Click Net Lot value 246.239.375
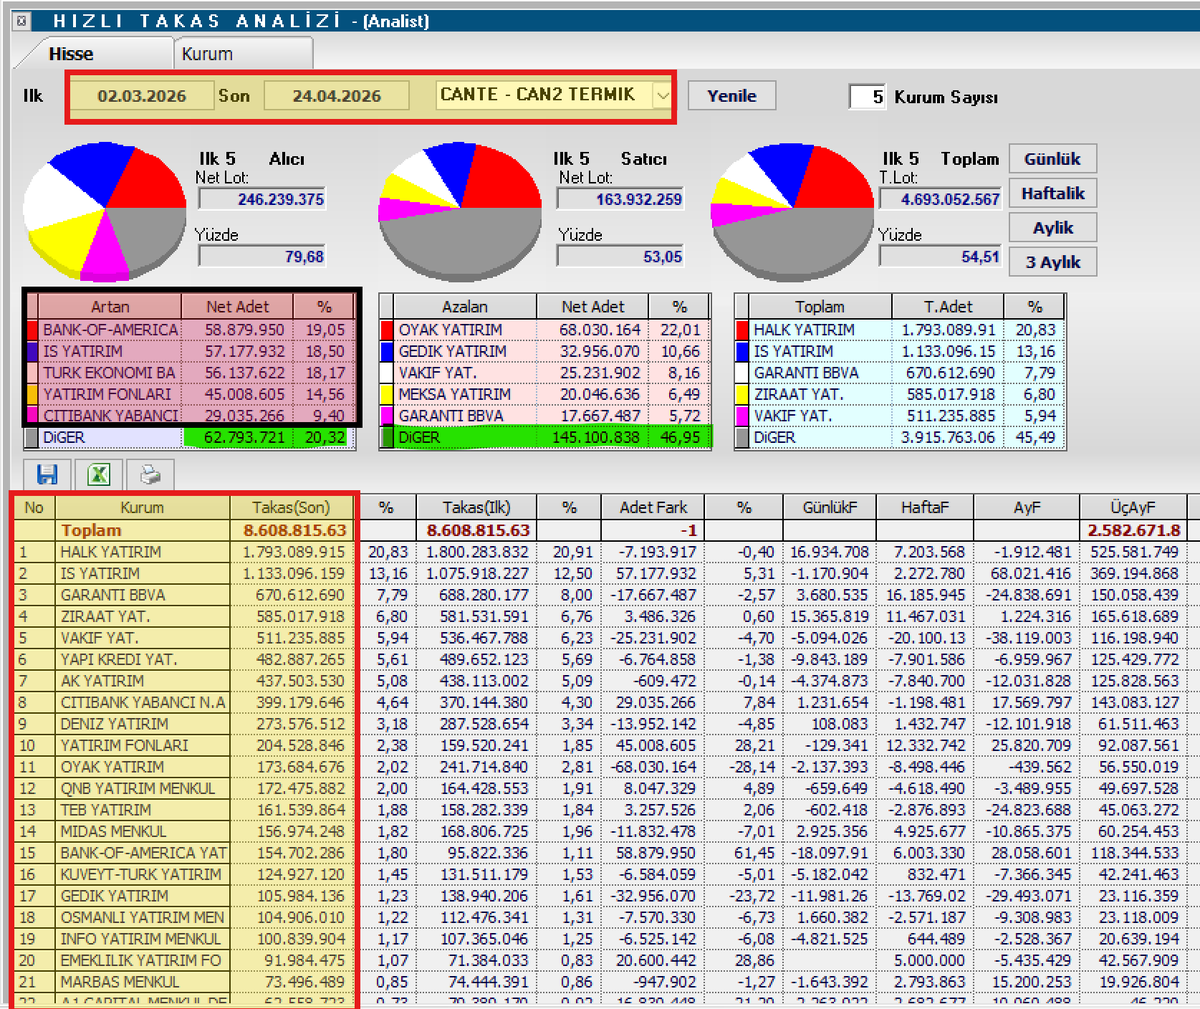Screen dimensions: 1200x1009 (262, 199)
